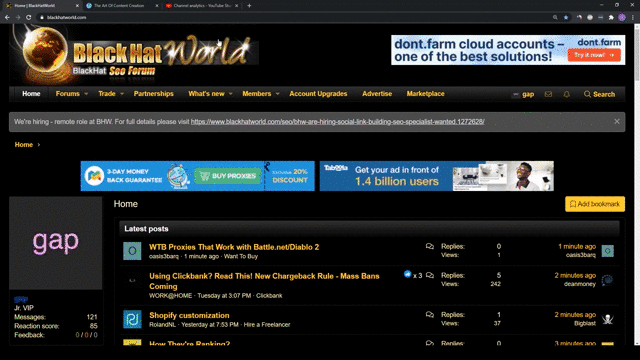Image resolution: width=640 pixels, height=360 pixels.
Task: Click replies icon on WTB Proxies row
Action: (x=429, y=247)
